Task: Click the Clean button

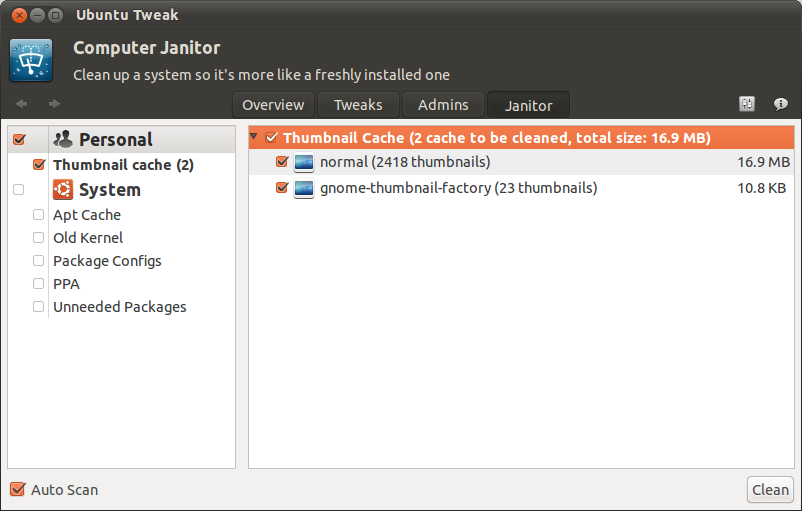Action: (x=770, y=490)
